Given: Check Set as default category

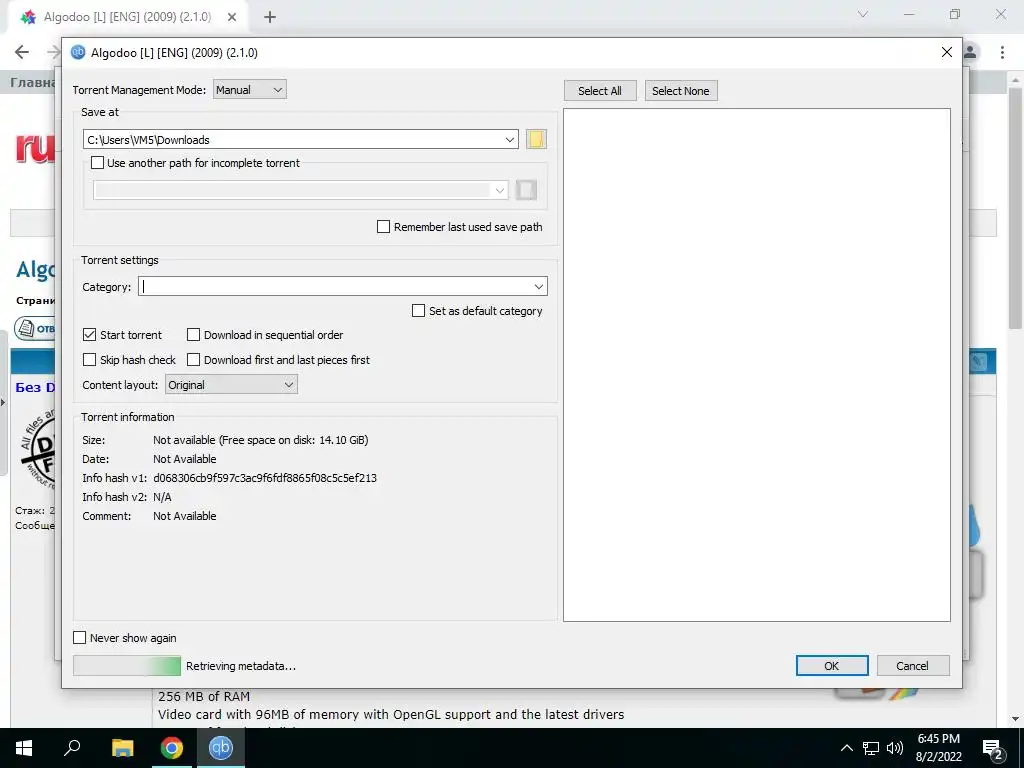Looking at the screenshot, I should (x=419, y=311).
